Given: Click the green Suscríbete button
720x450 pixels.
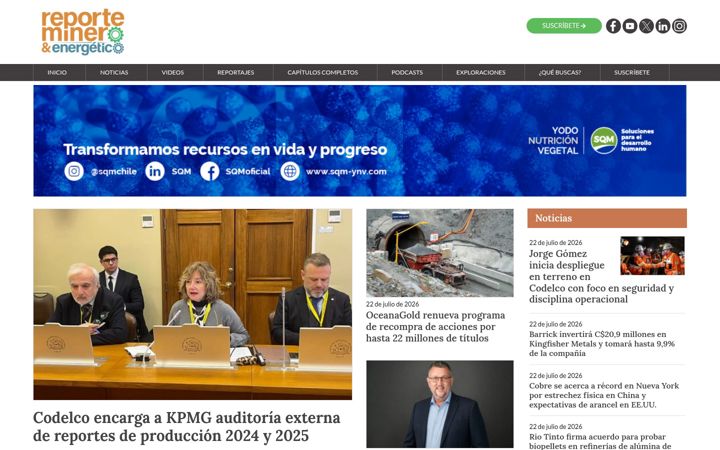Looking at the screenshot, I should tap(564, 26).
